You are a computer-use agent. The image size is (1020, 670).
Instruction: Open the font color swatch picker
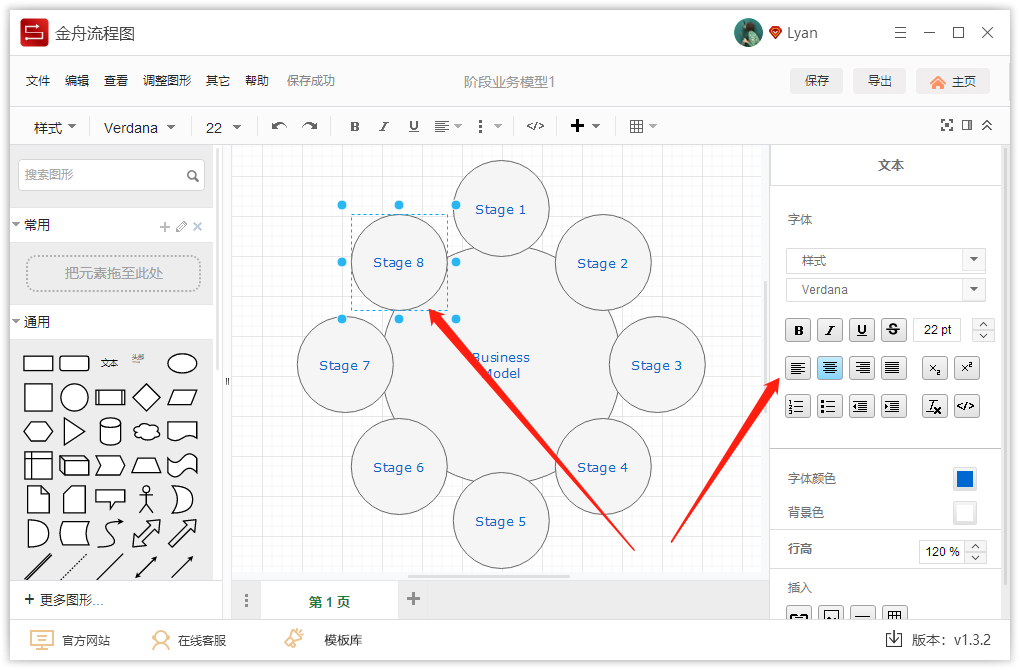pyautogui.click(x=964, y=479)
